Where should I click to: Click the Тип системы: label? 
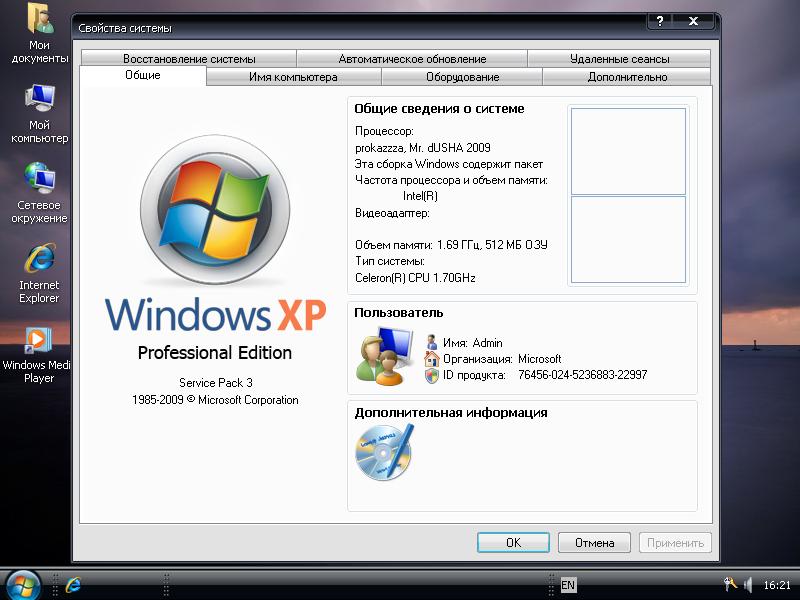[x=390, y=261]
